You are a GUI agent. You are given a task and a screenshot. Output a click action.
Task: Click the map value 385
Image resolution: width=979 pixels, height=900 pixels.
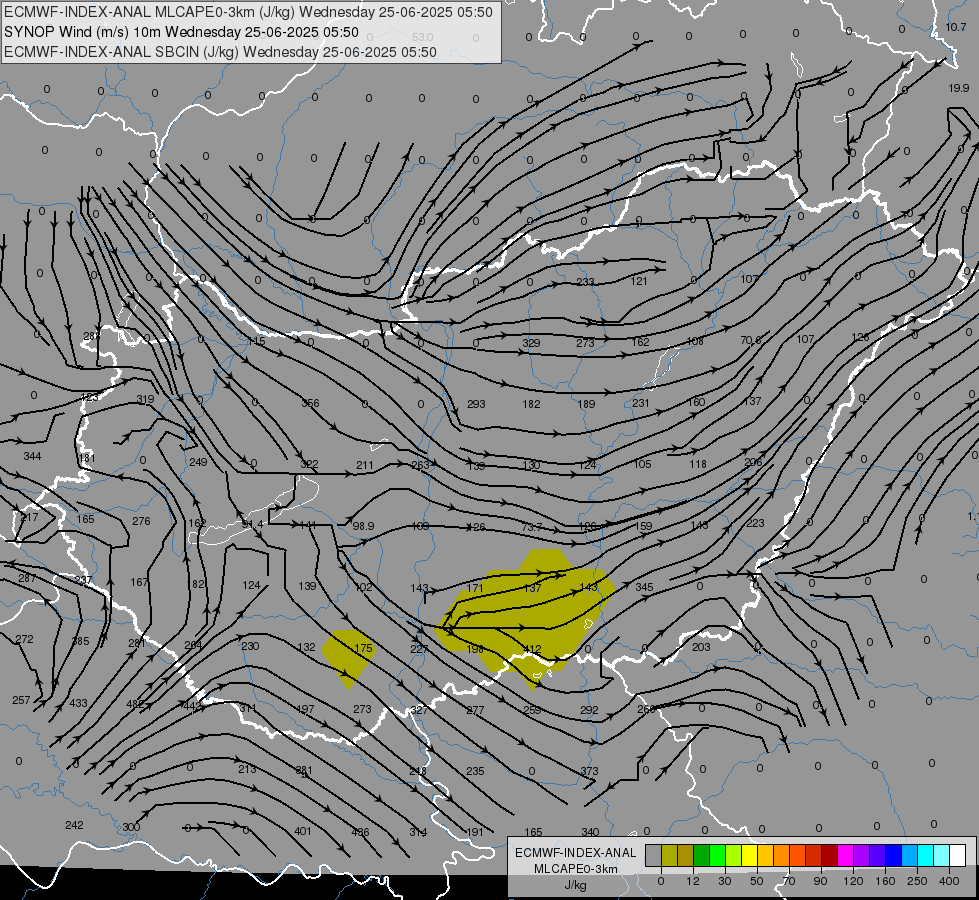81,641
